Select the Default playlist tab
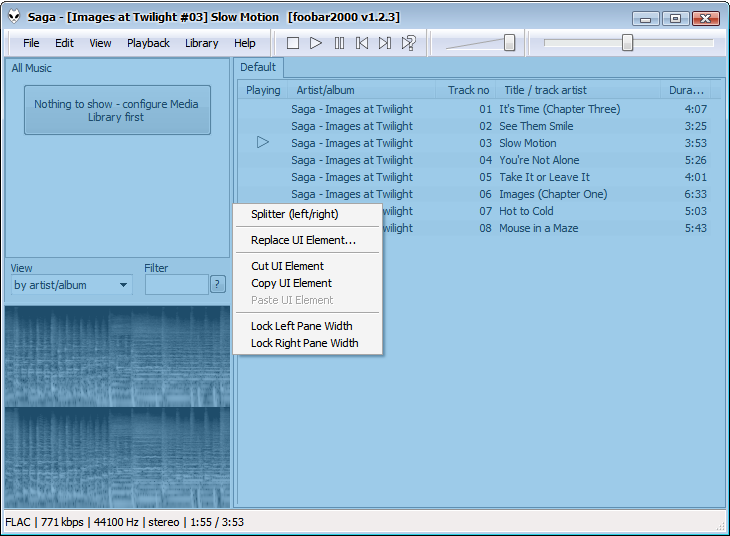The width and height of the screenshot is (730, 536). coord(258,68)
